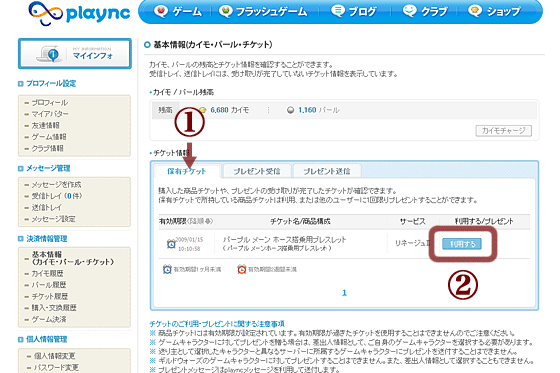The image size is (560, 373).
Task: Open the ゲーム menu in top navigation
Action: tap(178, 12)
